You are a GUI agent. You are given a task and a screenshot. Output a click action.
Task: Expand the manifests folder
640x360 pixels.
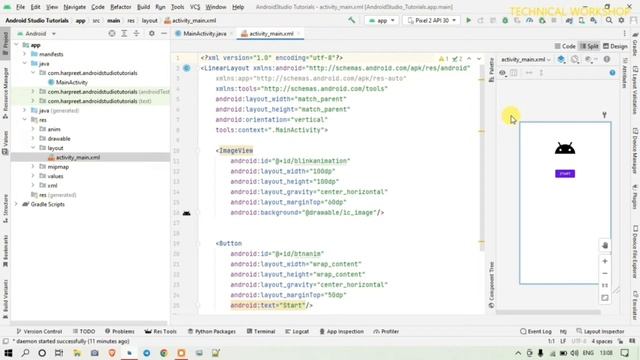(x=24, y=54)
